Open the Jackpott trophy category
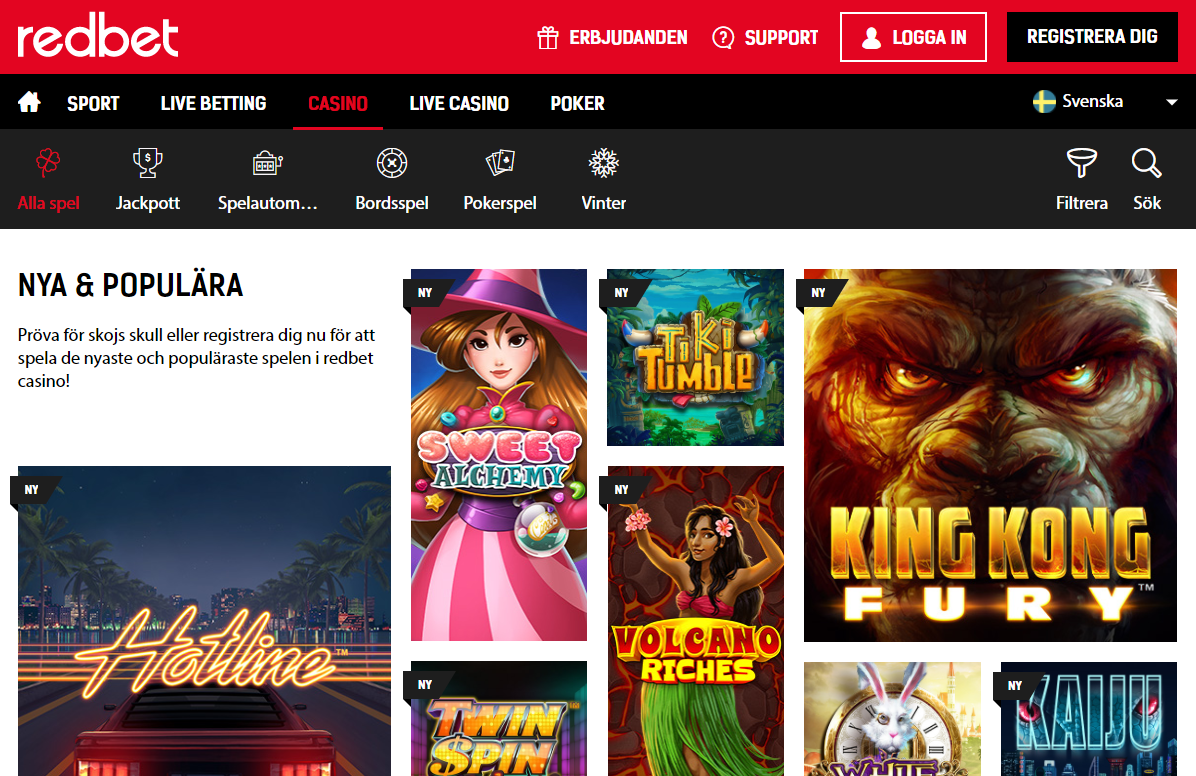The width and height of the screenshot is (1196, 776). (x=148, y=163)
